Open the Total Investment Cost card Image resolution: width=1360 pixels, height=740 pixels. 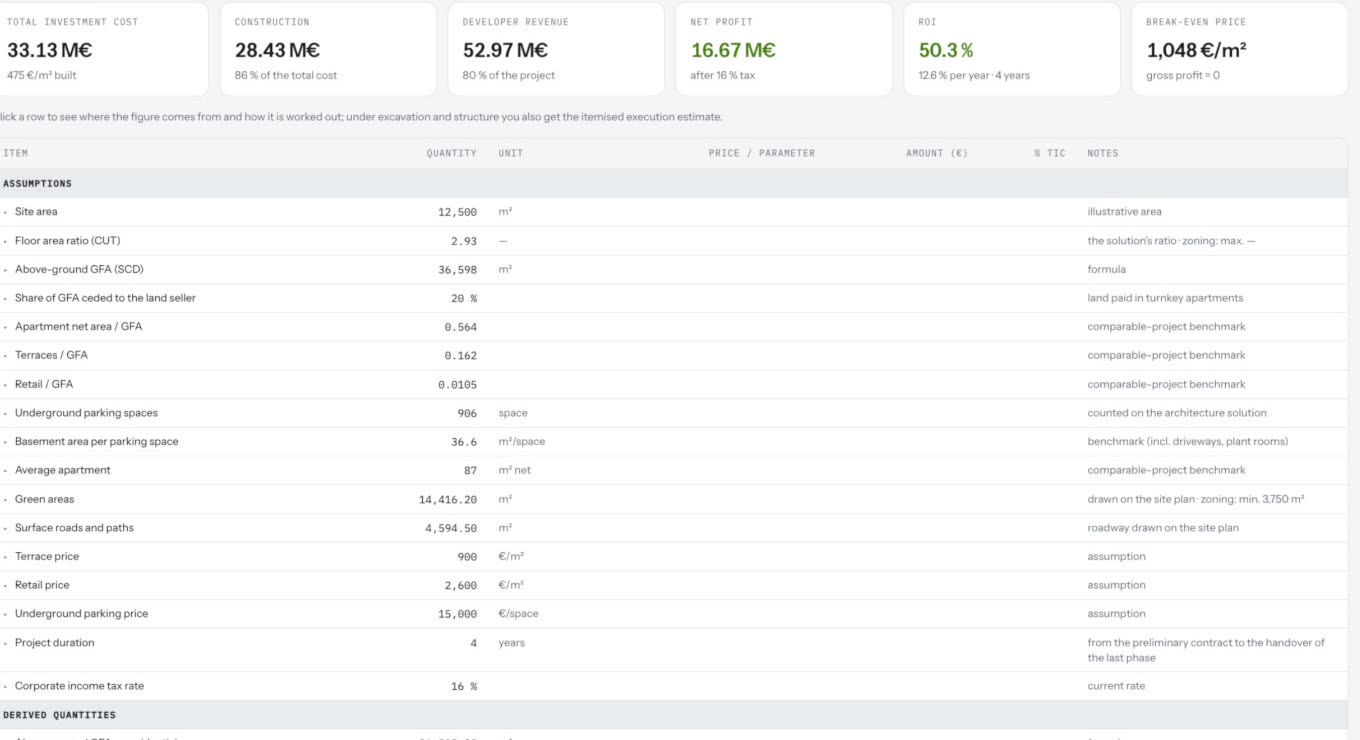[102, 49]
